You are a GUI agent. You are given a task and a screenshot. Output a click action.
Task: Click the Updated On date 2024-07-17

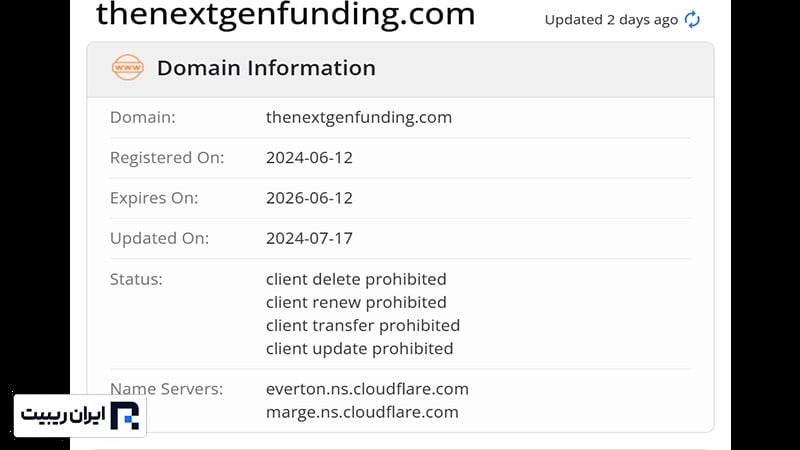pos(309,238)
